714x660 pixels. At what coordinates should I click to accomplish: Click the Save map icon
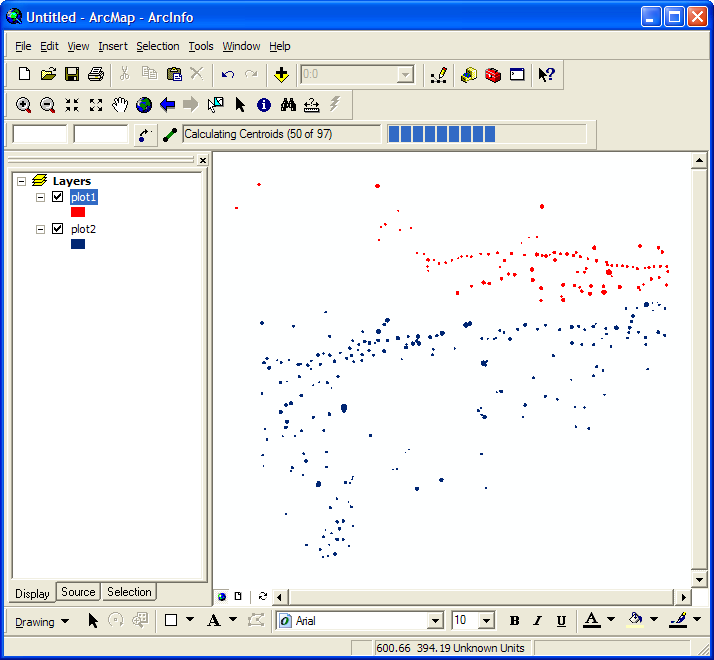point(72,74)
